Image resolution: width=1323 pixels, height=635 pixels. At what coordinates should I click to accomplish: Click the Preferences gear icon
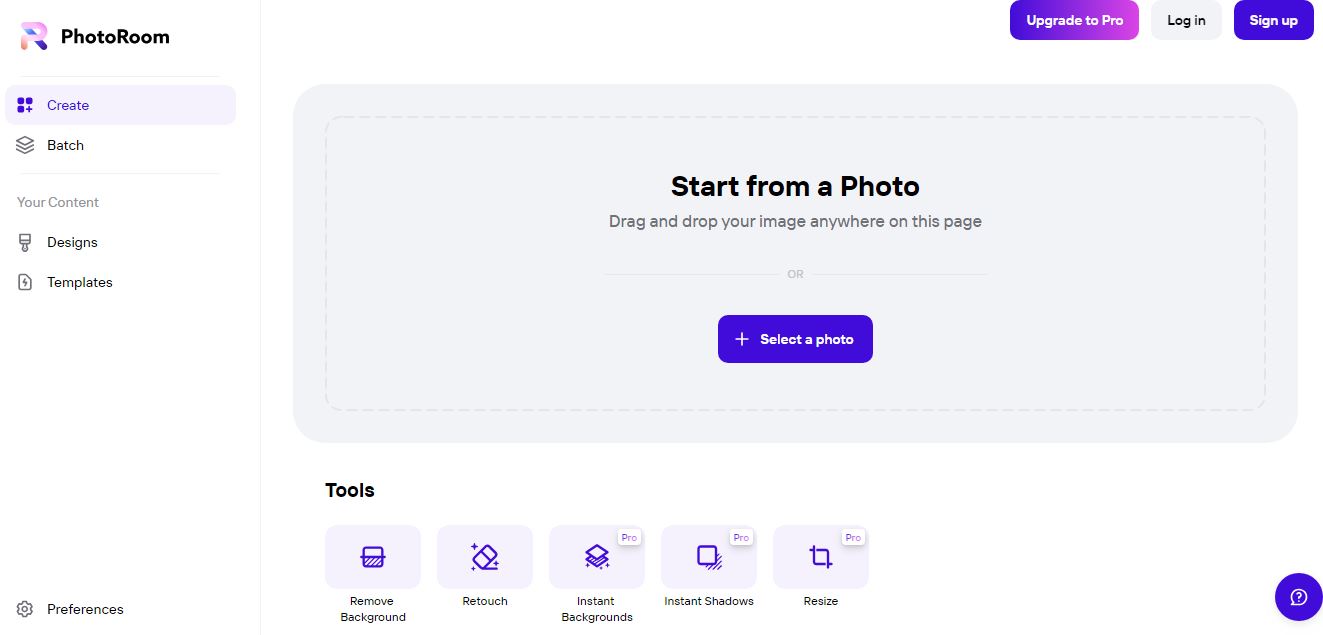[26, 609]
